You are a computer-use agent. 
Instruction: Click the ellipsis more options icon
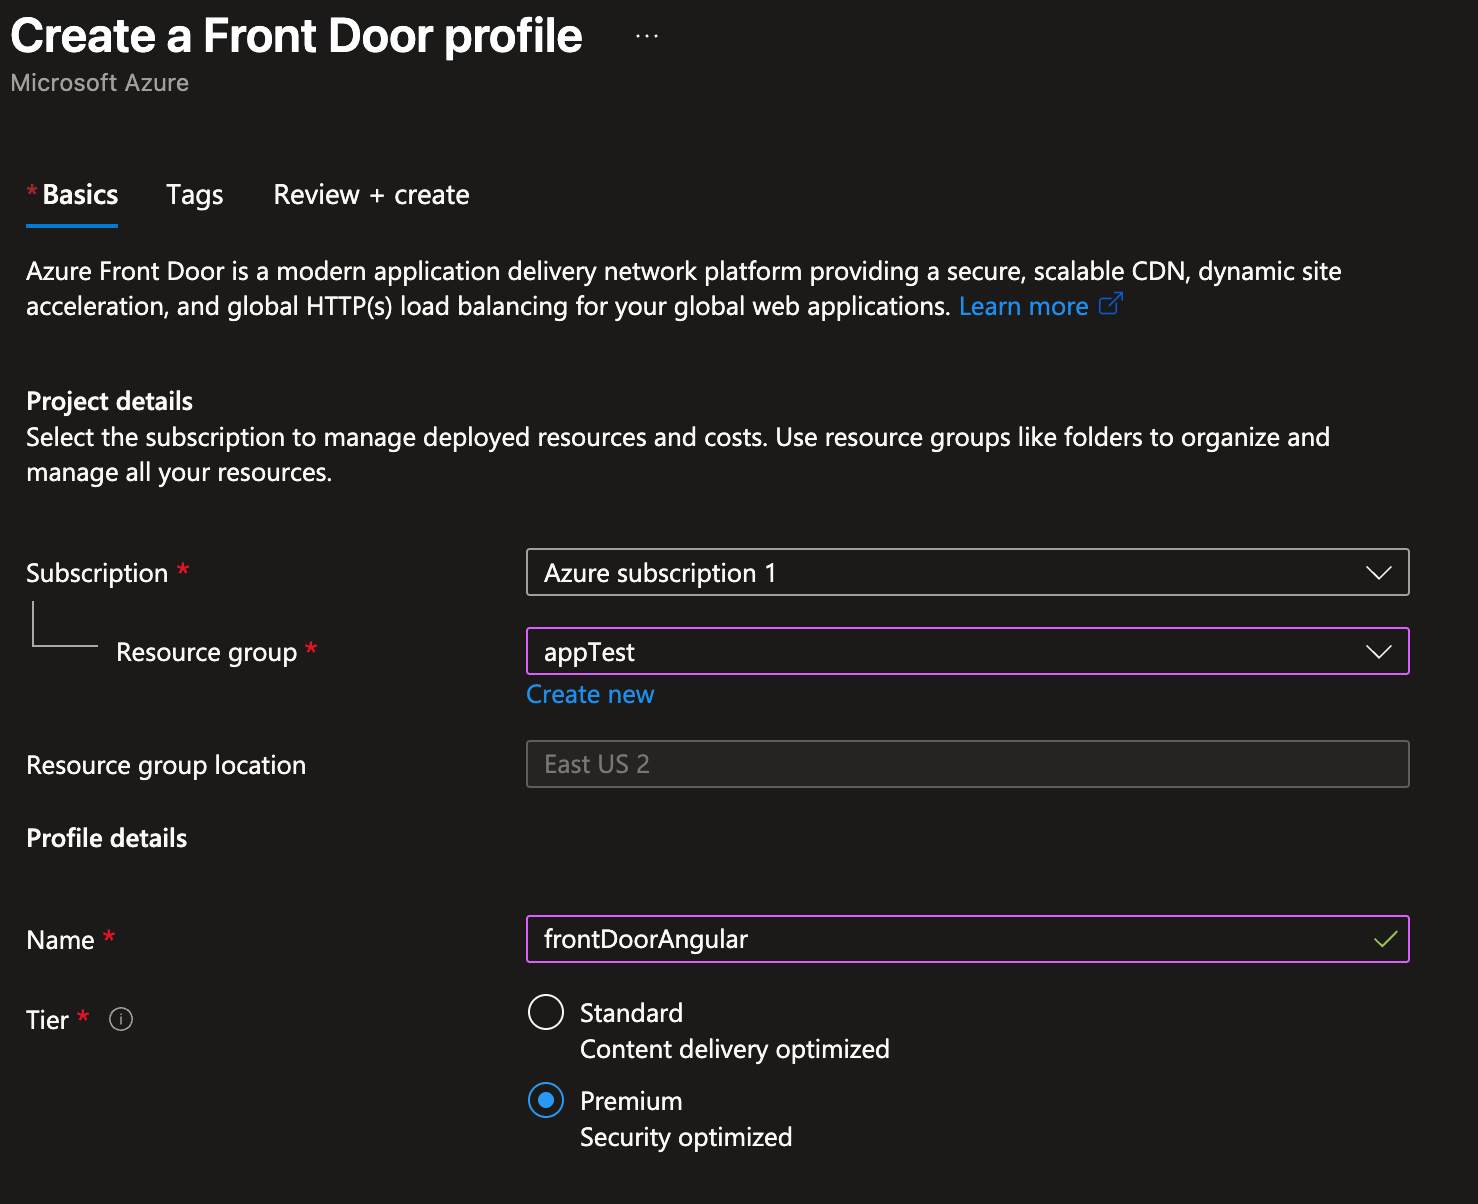pyautogui.click(x=647, y=36)
